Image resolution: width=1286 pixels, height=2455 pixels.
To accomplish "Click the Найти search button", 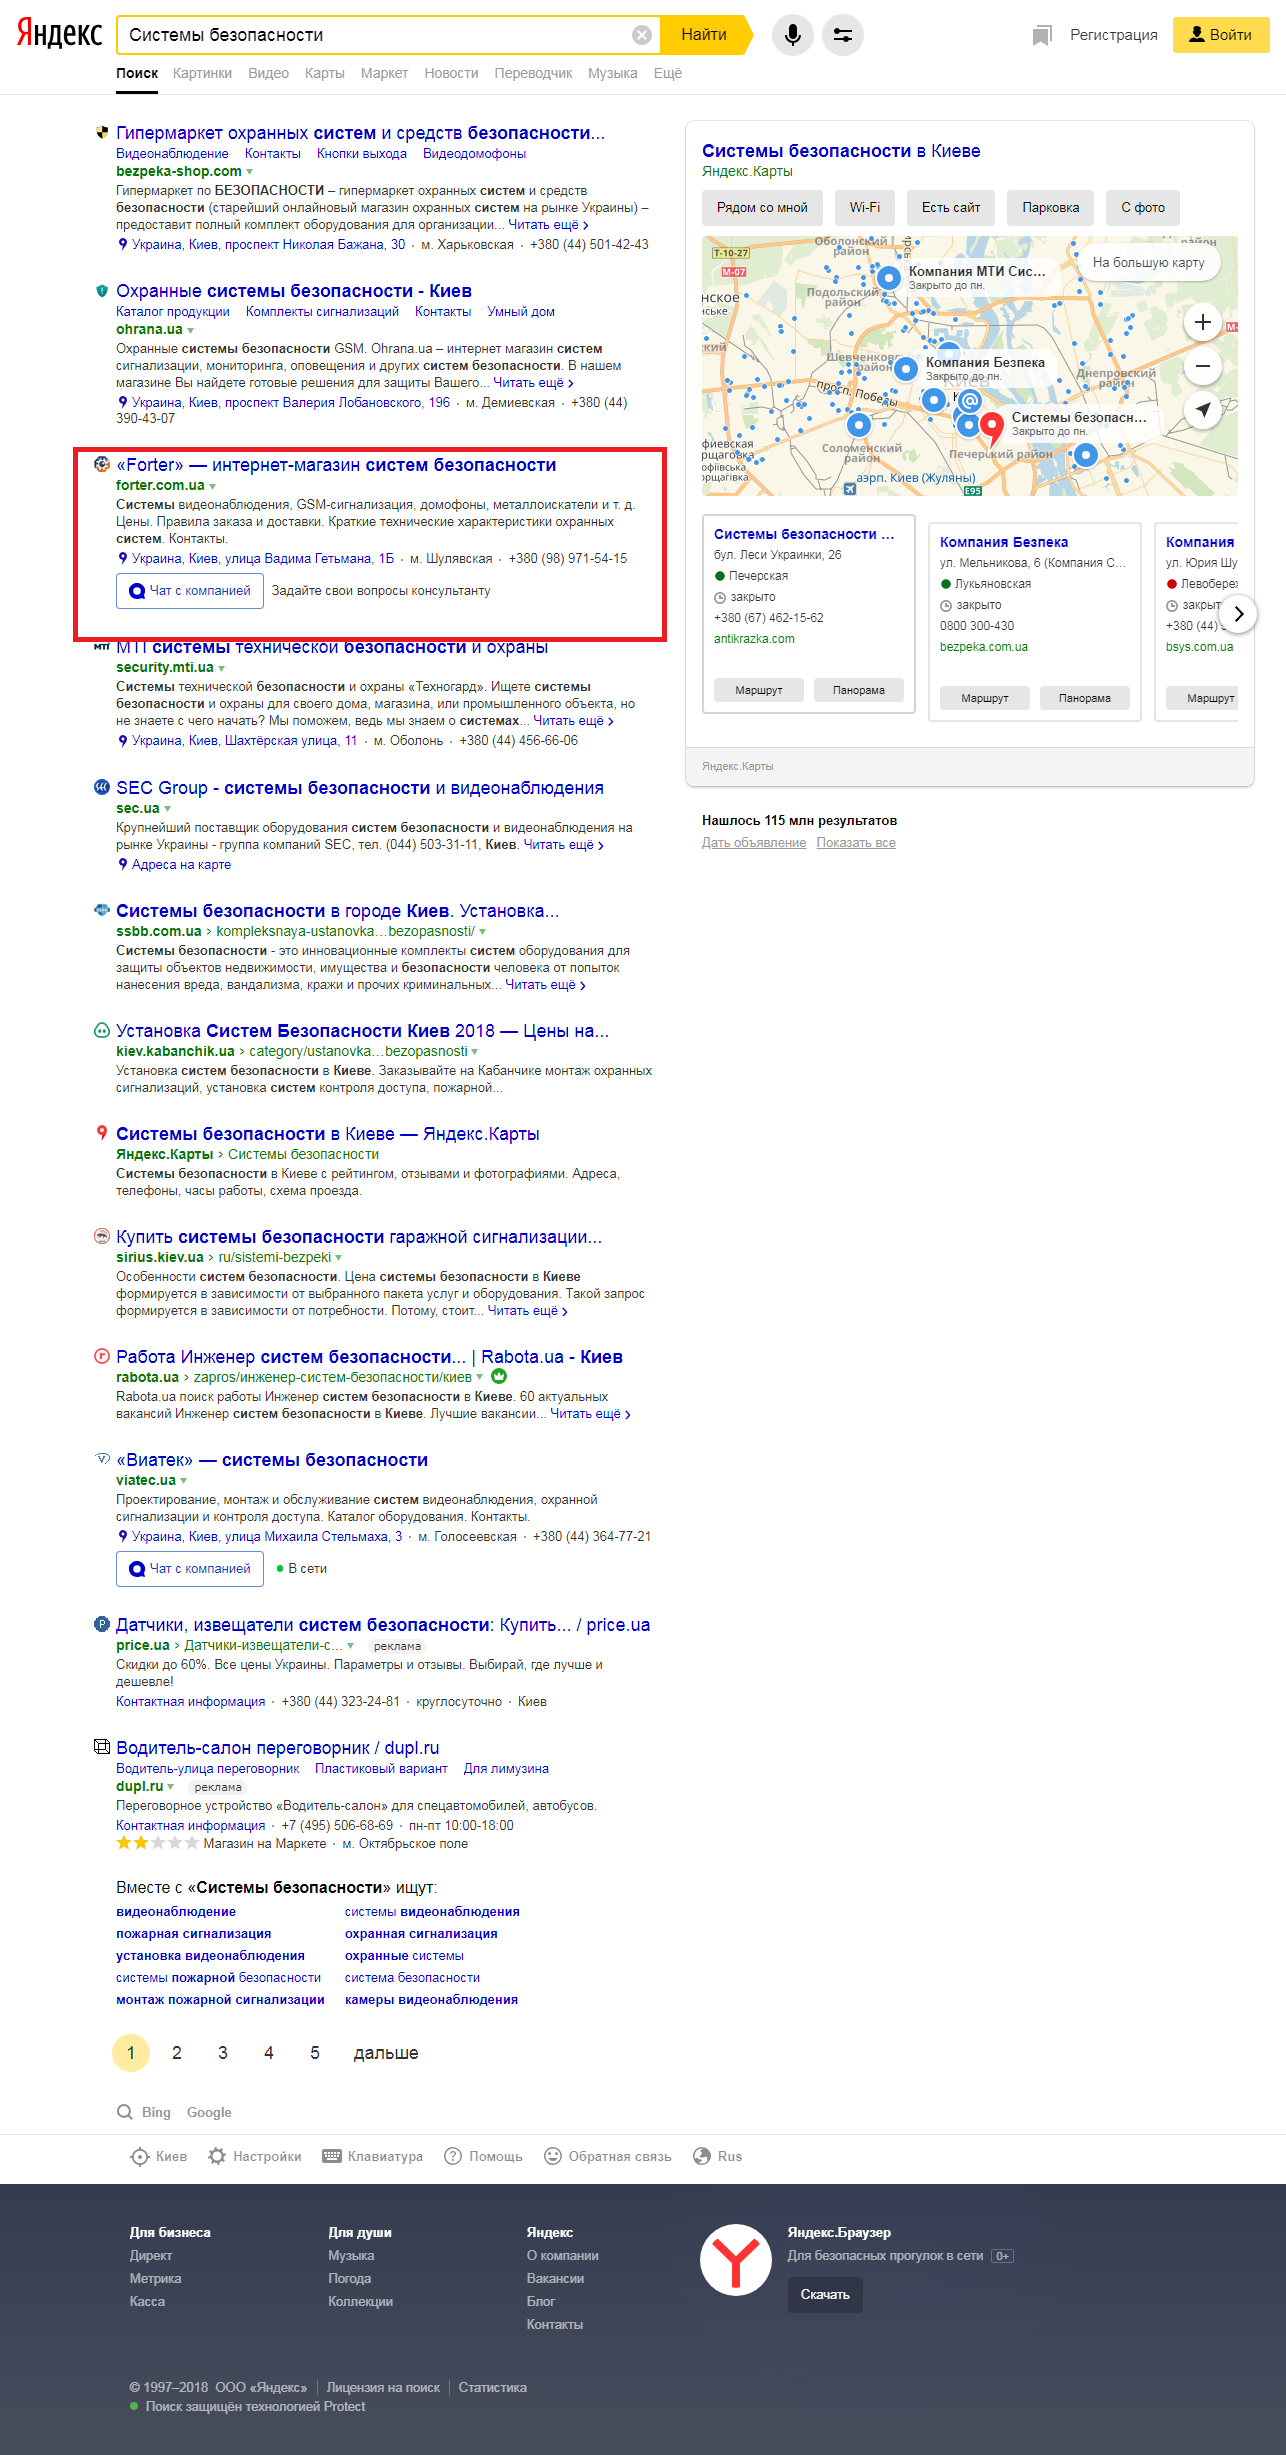I will pyautogui.click(x=704, y=35).
